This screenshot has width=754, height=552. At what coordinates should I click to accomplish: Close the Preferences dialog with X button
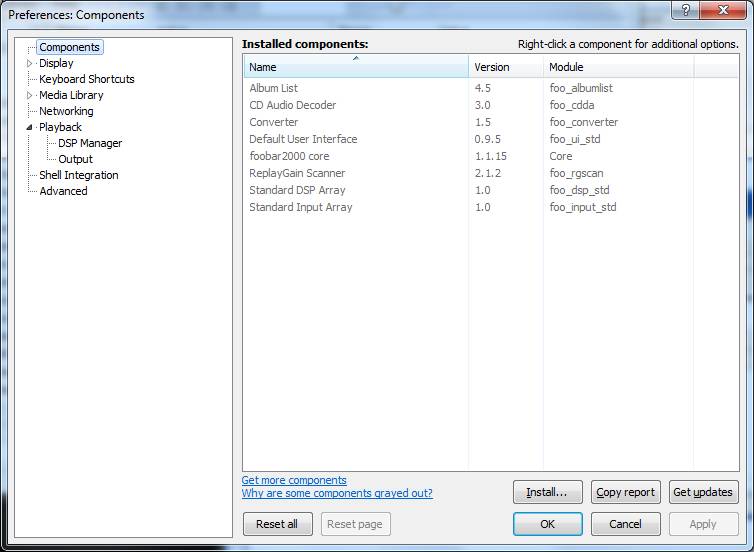(x=723, y=10)
